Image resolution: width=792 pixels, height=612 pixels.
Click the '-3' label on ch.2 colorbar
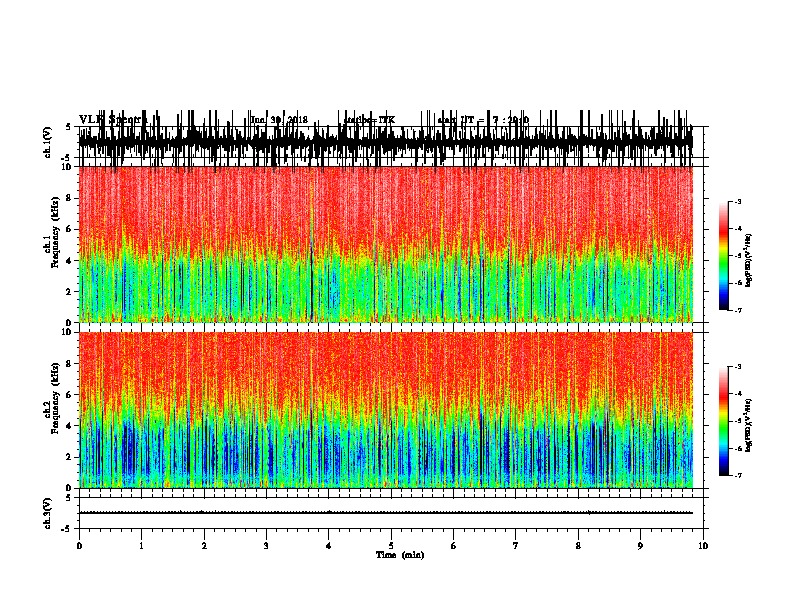click(737, 367)
